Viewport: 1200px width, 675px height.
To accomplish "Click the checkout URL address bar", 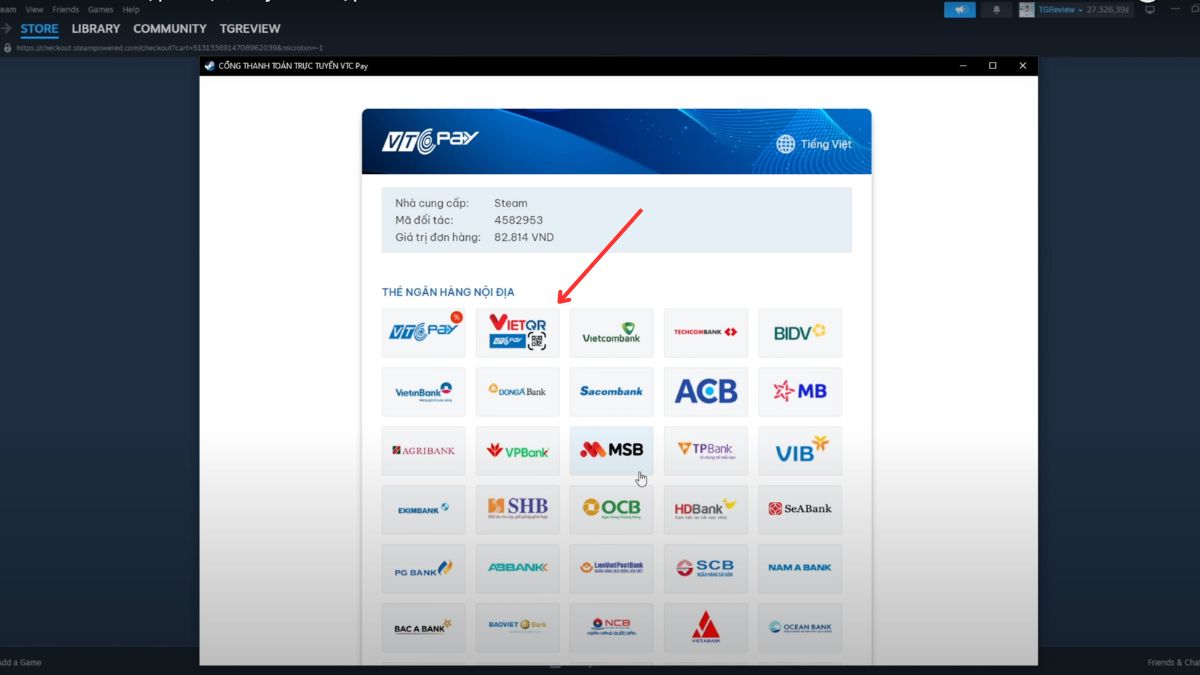I will point(170,47).
